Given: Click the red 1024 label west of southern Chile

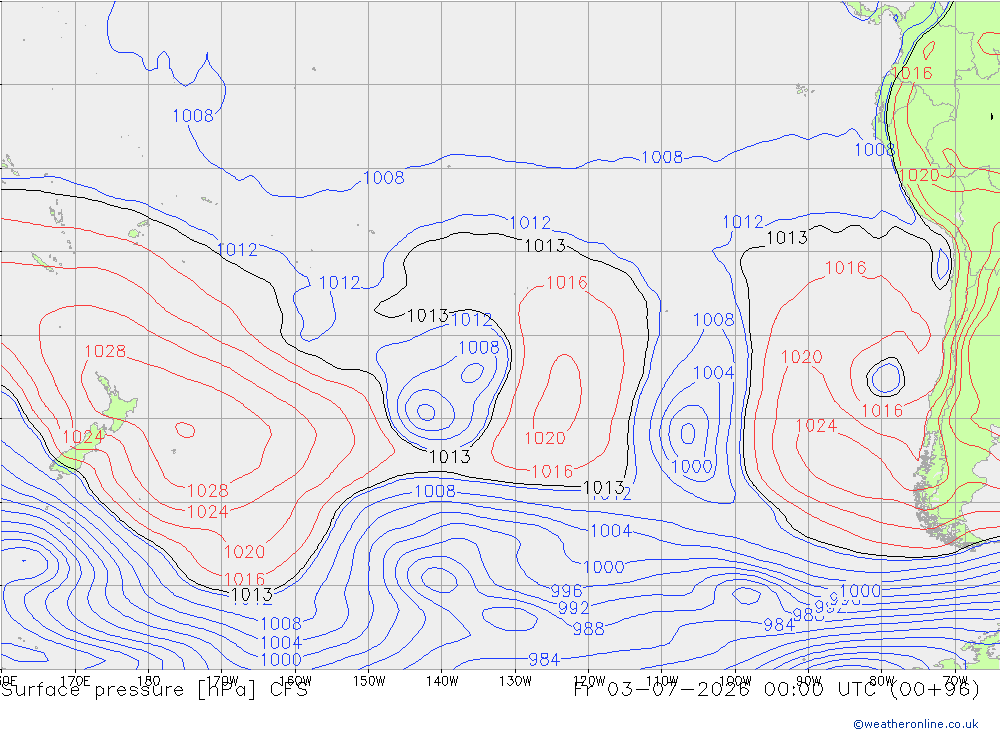Looking at the screenshot, I should click(x=816, y=426).
